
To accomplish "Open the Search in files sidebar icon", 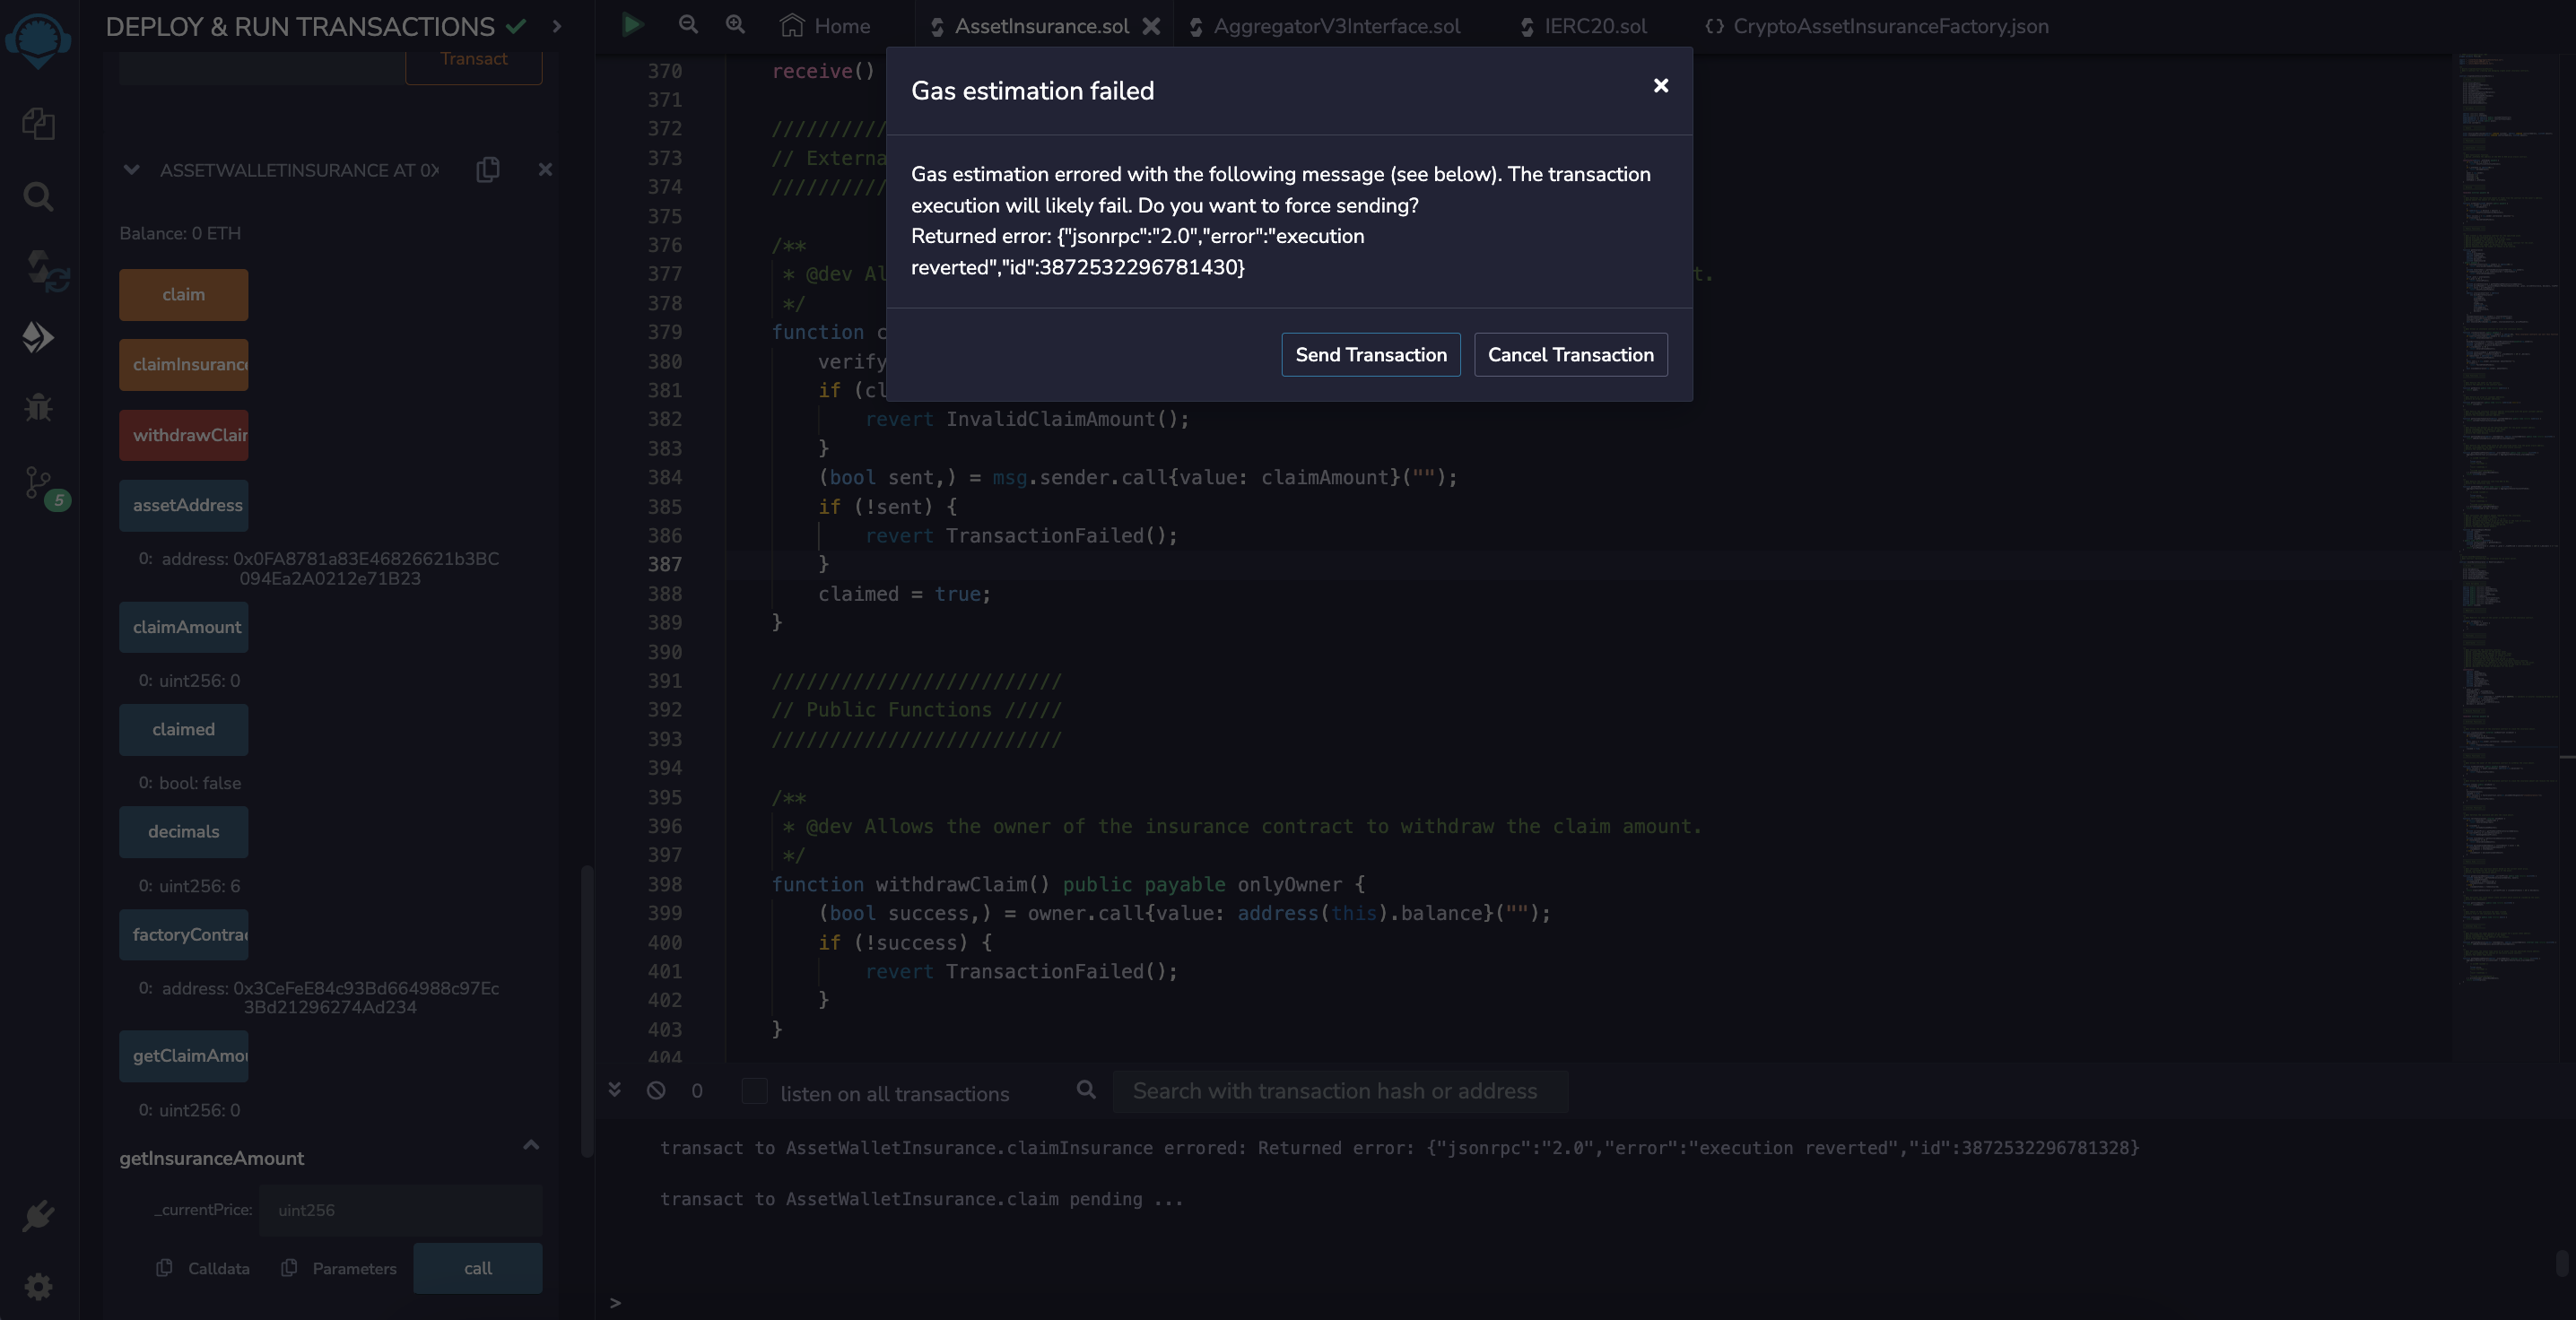I will (38, 196).
